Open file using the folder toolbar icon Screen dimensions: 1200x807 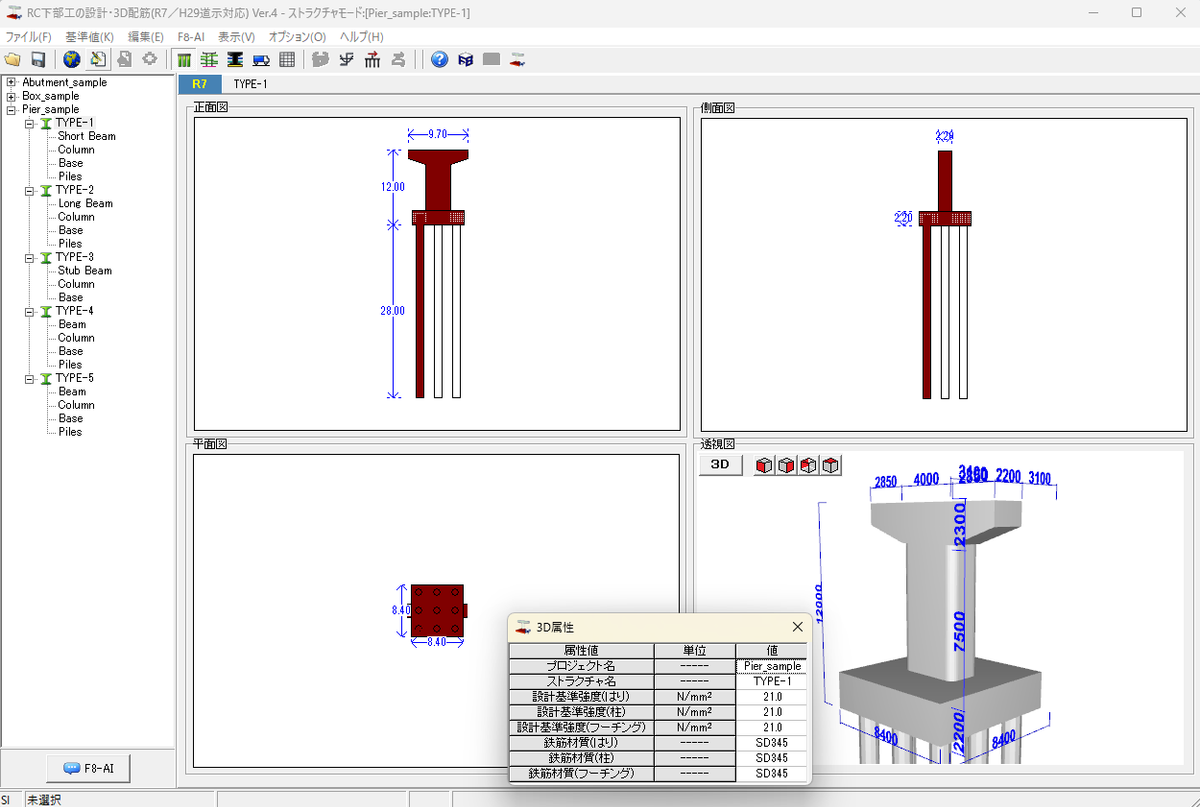tap(13, 60)
